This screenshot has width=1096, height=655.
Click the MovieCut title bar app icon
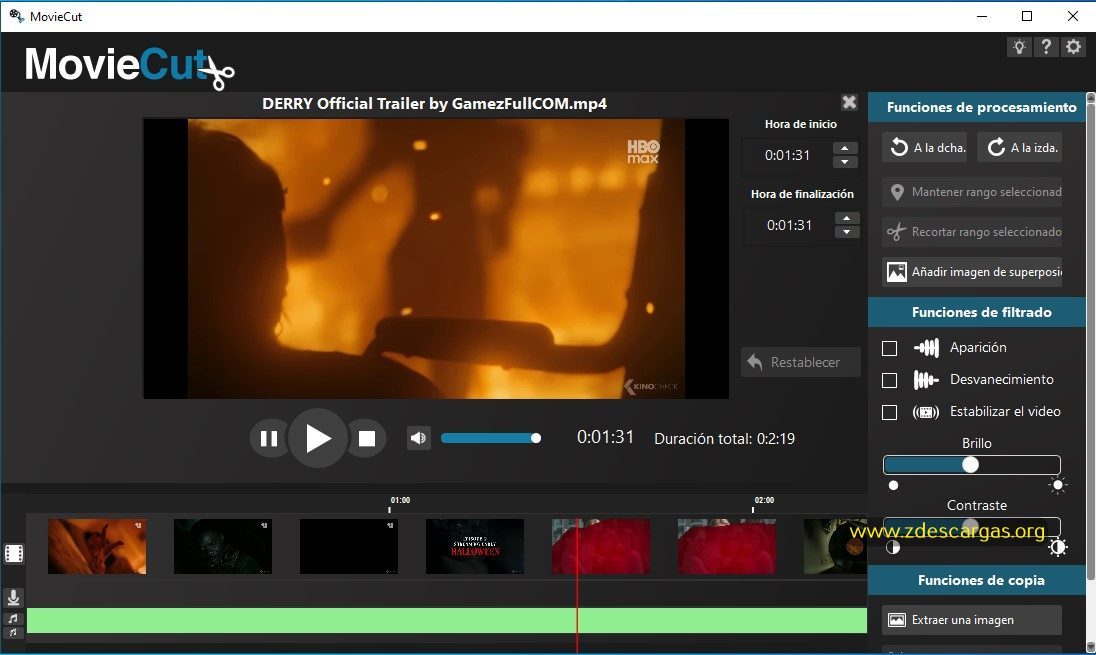pos(16,16)
